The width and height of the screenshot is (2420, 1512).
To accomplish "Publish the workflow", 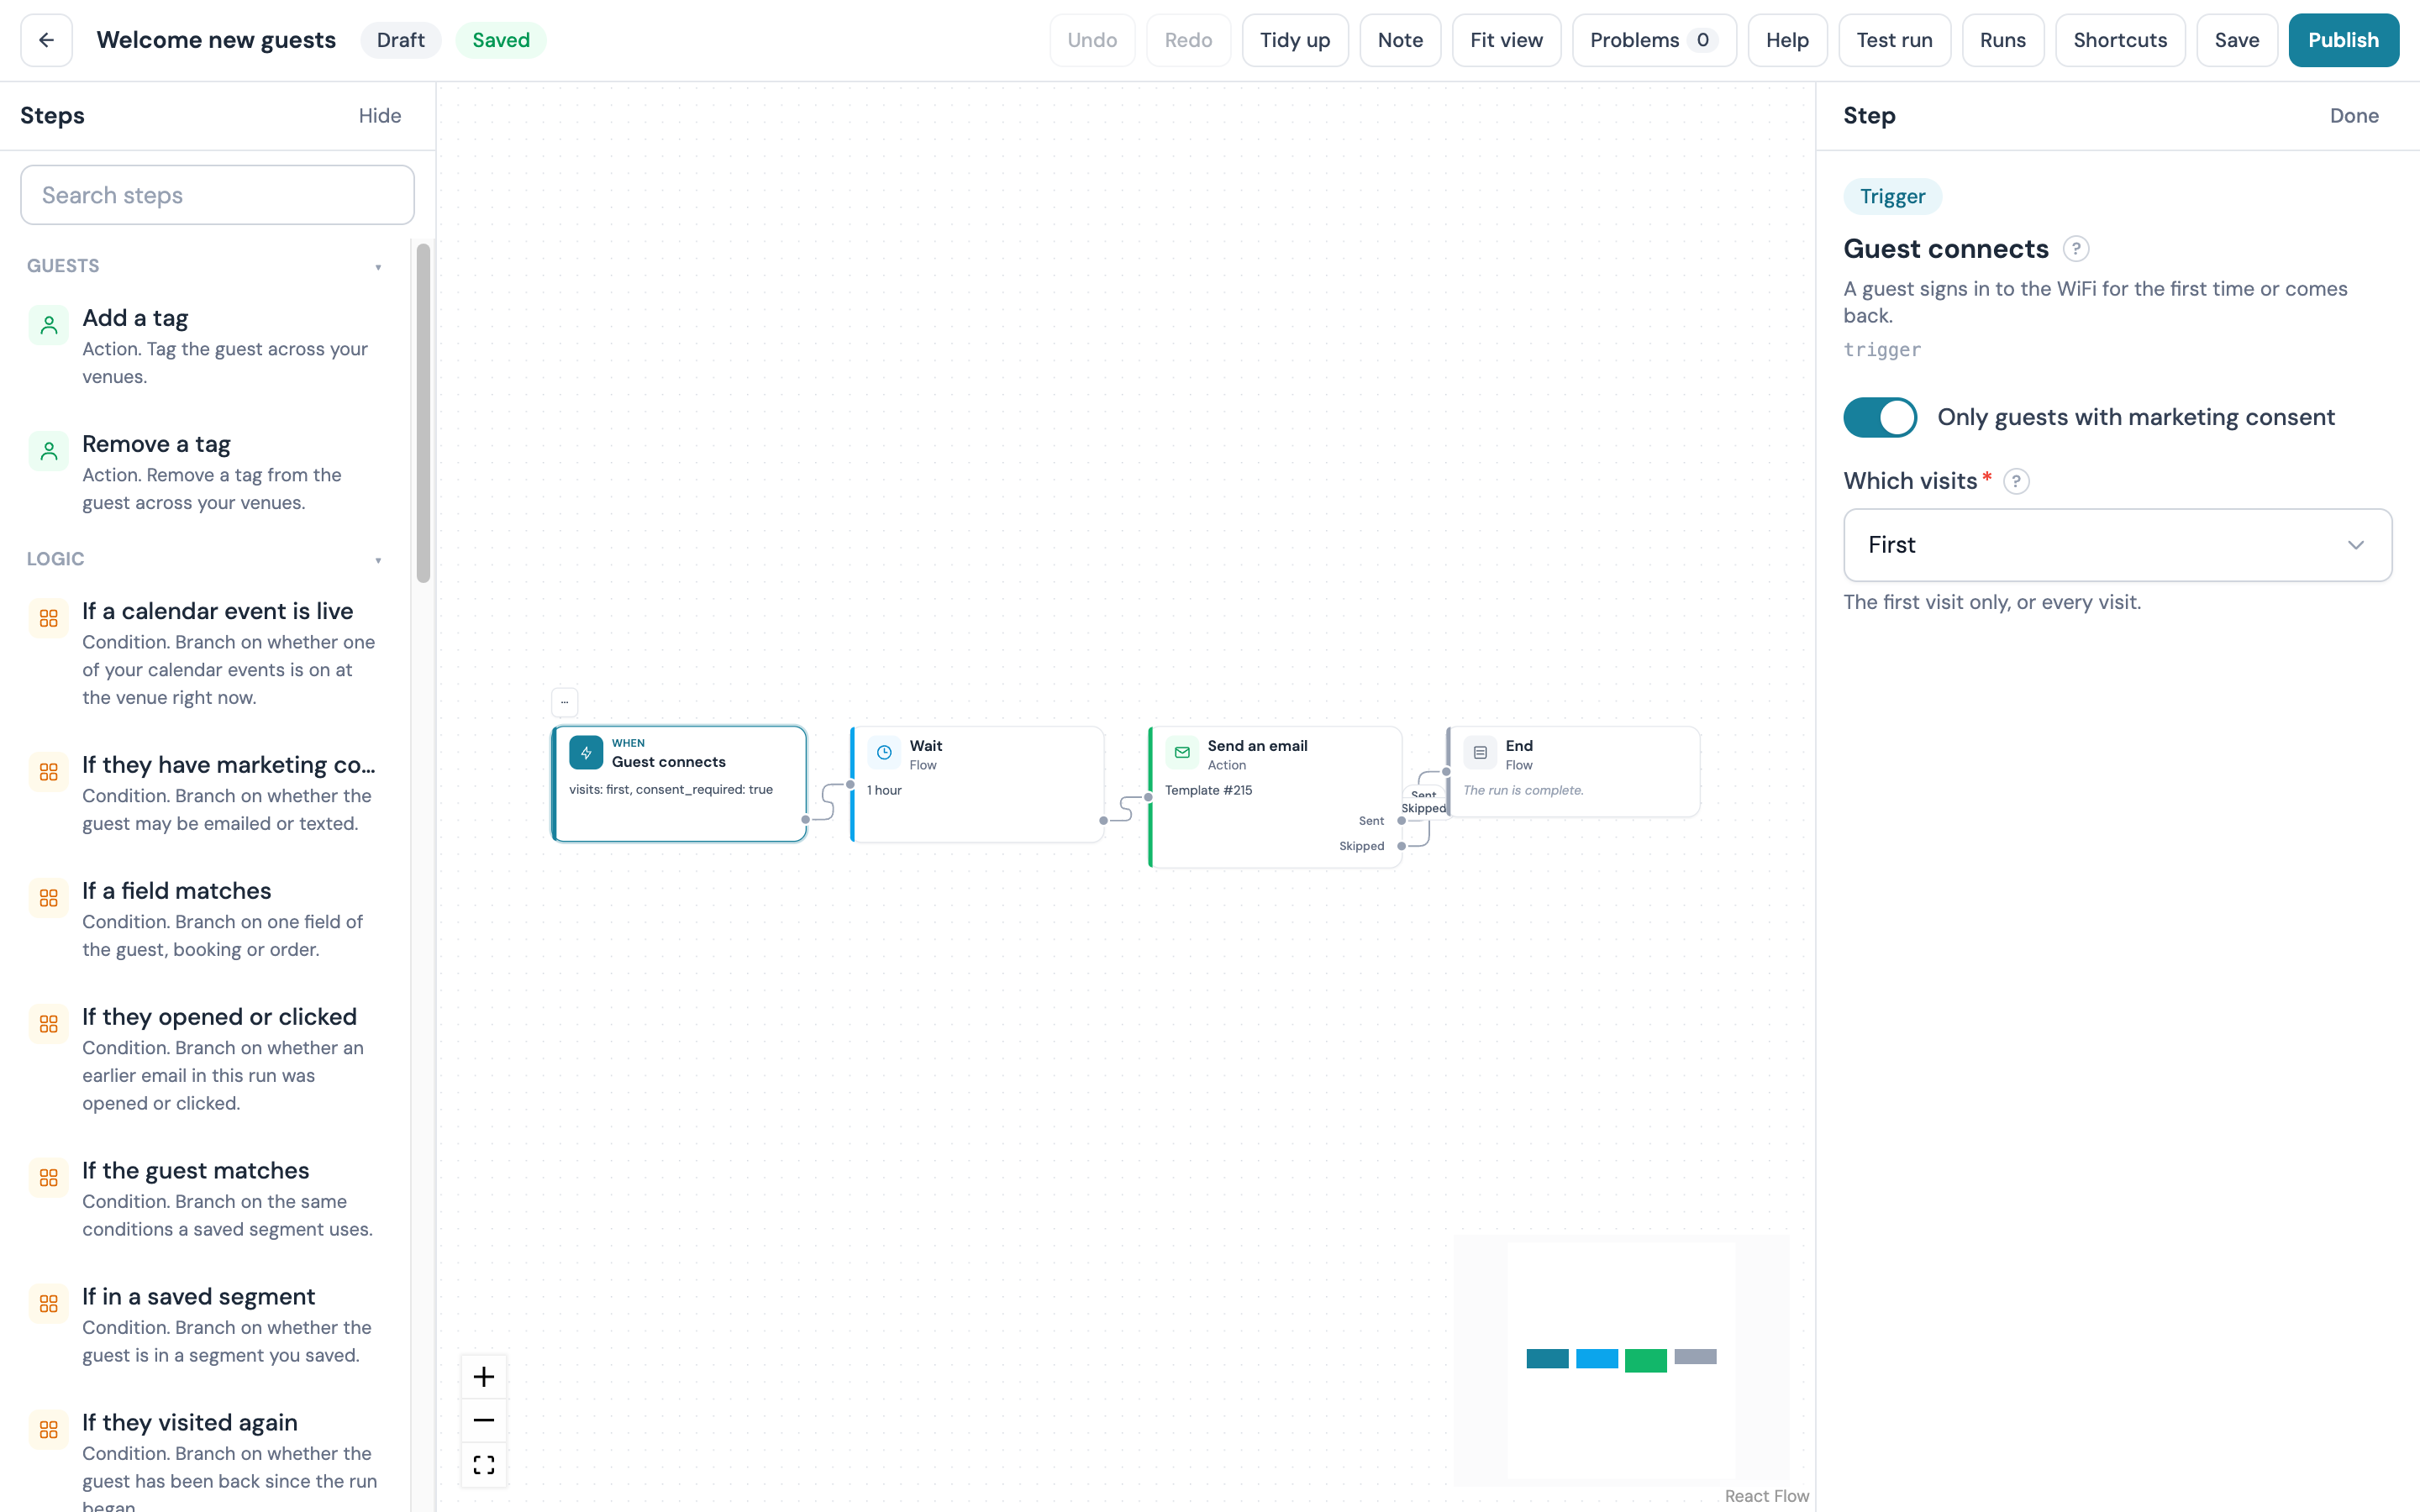I will coord(2343,40).
